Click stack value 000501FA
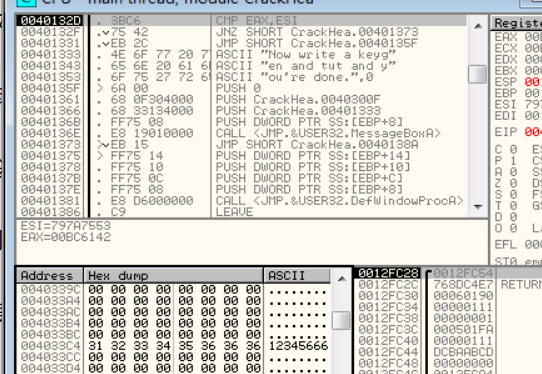 (x=463, y=329)
